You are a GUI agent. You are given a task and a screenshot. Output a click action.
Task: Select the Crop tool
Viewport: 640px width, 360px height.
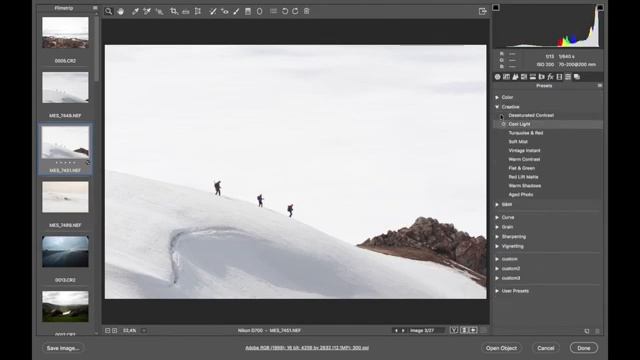point(174,11)
